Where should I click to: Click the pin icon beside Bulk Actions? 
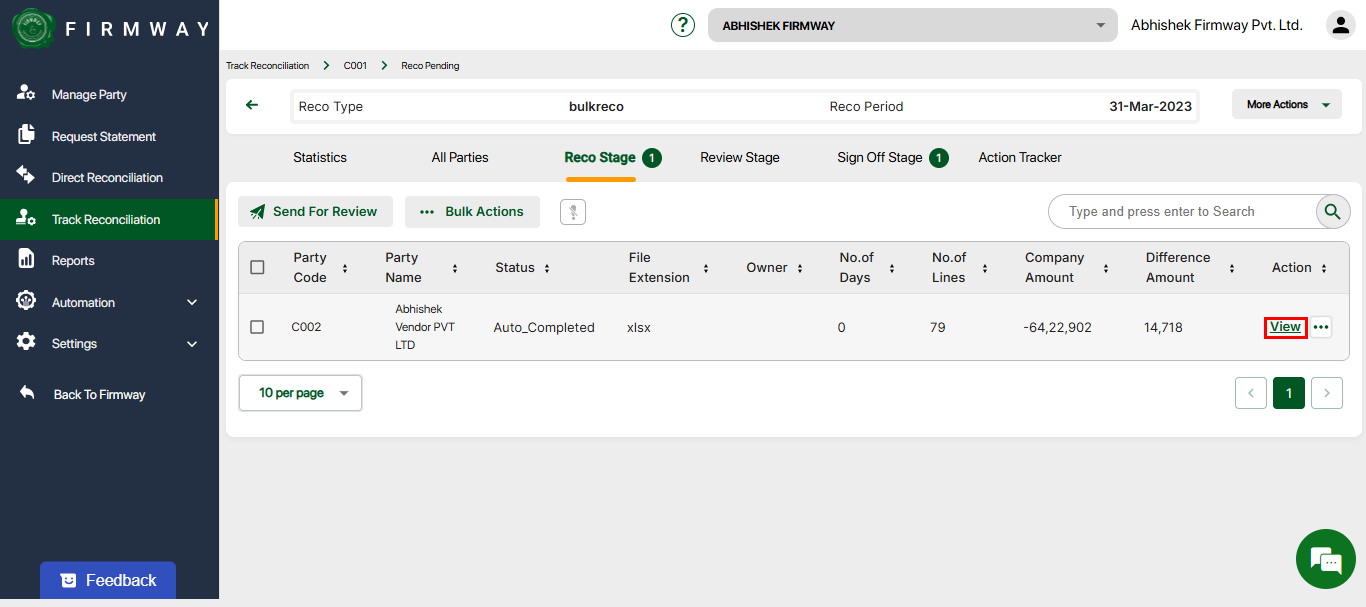click(573, 212)
